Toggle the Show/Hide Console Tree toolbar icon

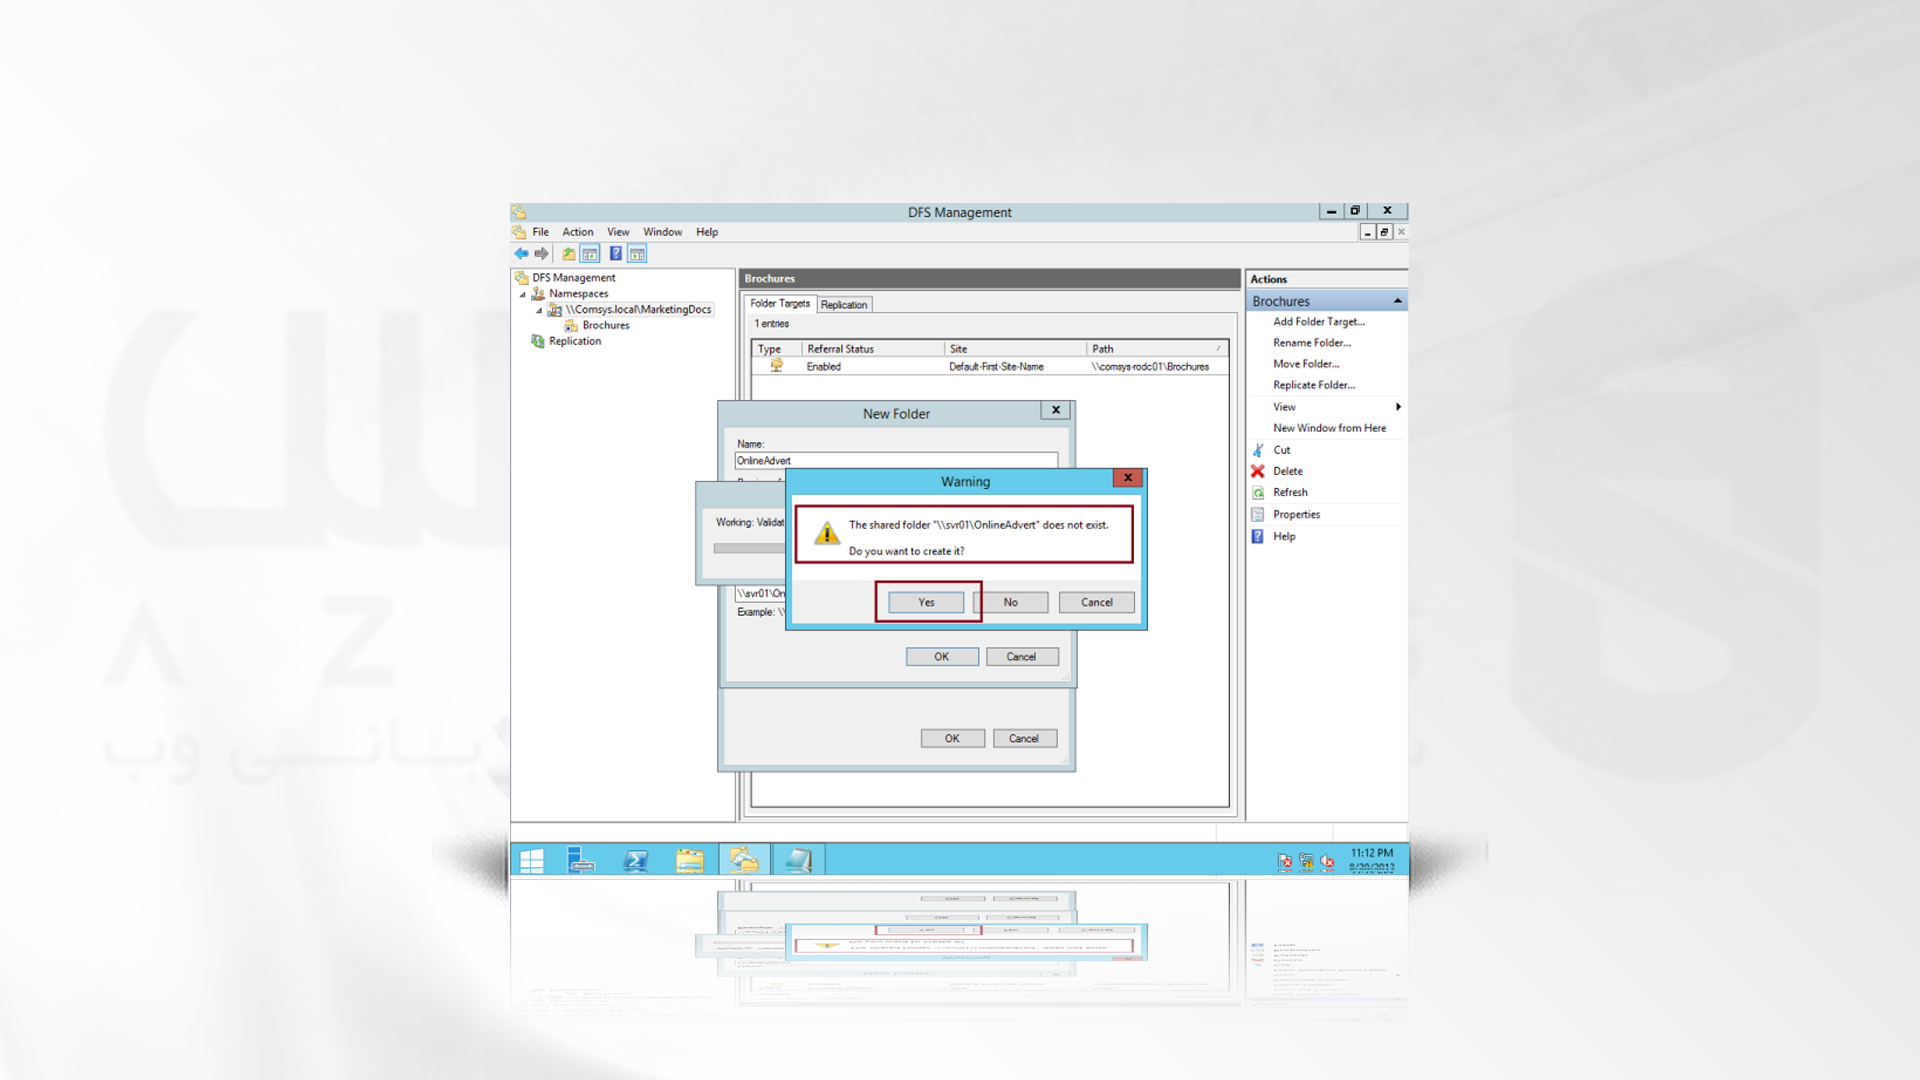(x=590, y=254)
